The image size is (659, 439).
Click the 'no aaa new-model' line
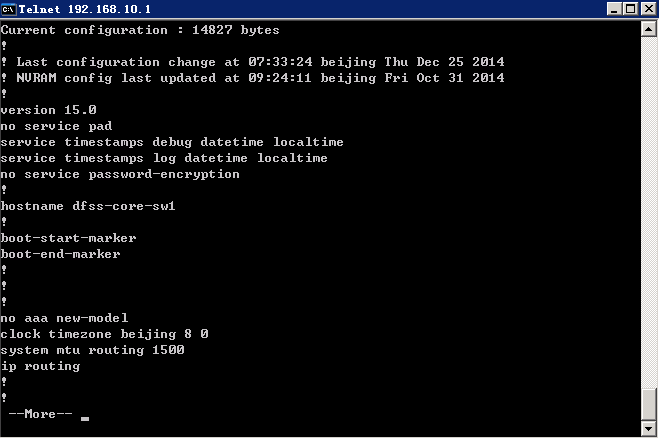64,318
